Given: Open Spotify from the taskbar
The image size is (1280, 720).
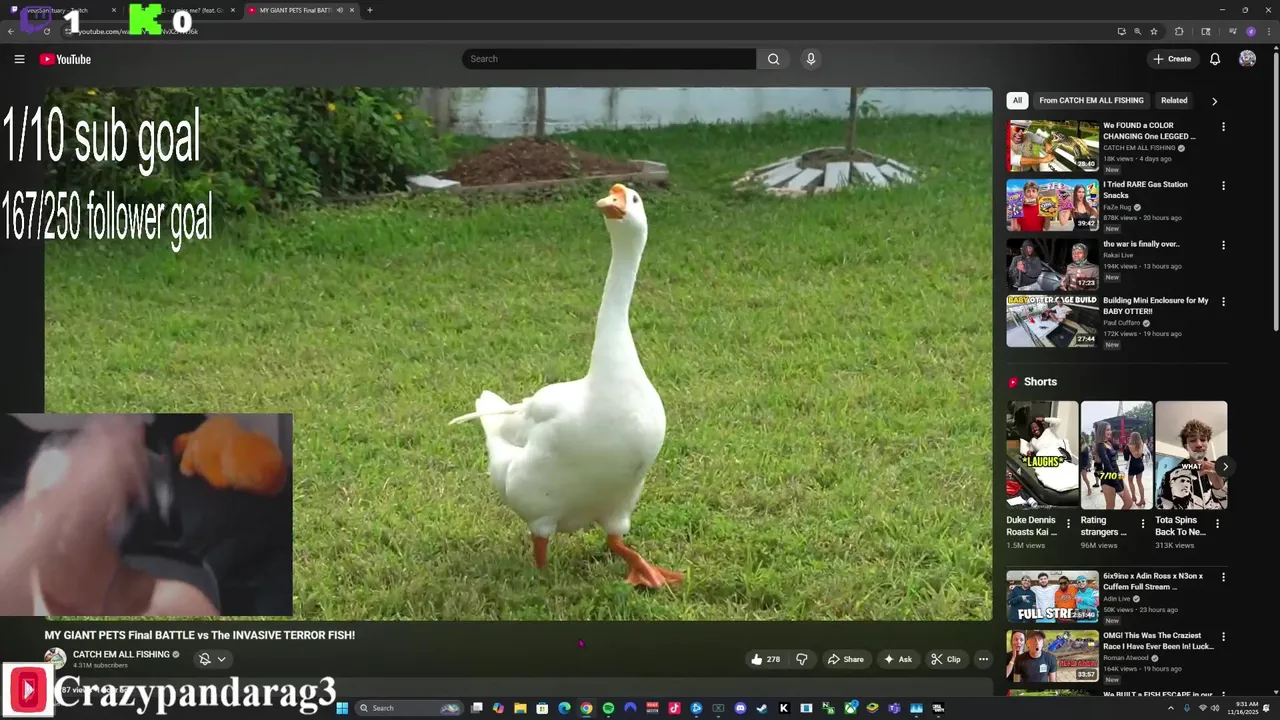Looking at the screenshot, I should coord(608,708).
